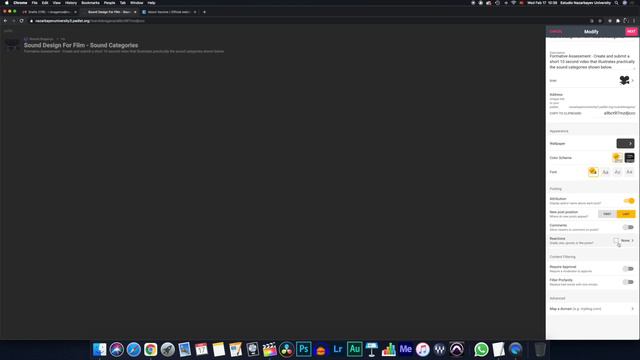Click CANCEL in the Modify panel header

pyautogui.click(x=556, y=31)
